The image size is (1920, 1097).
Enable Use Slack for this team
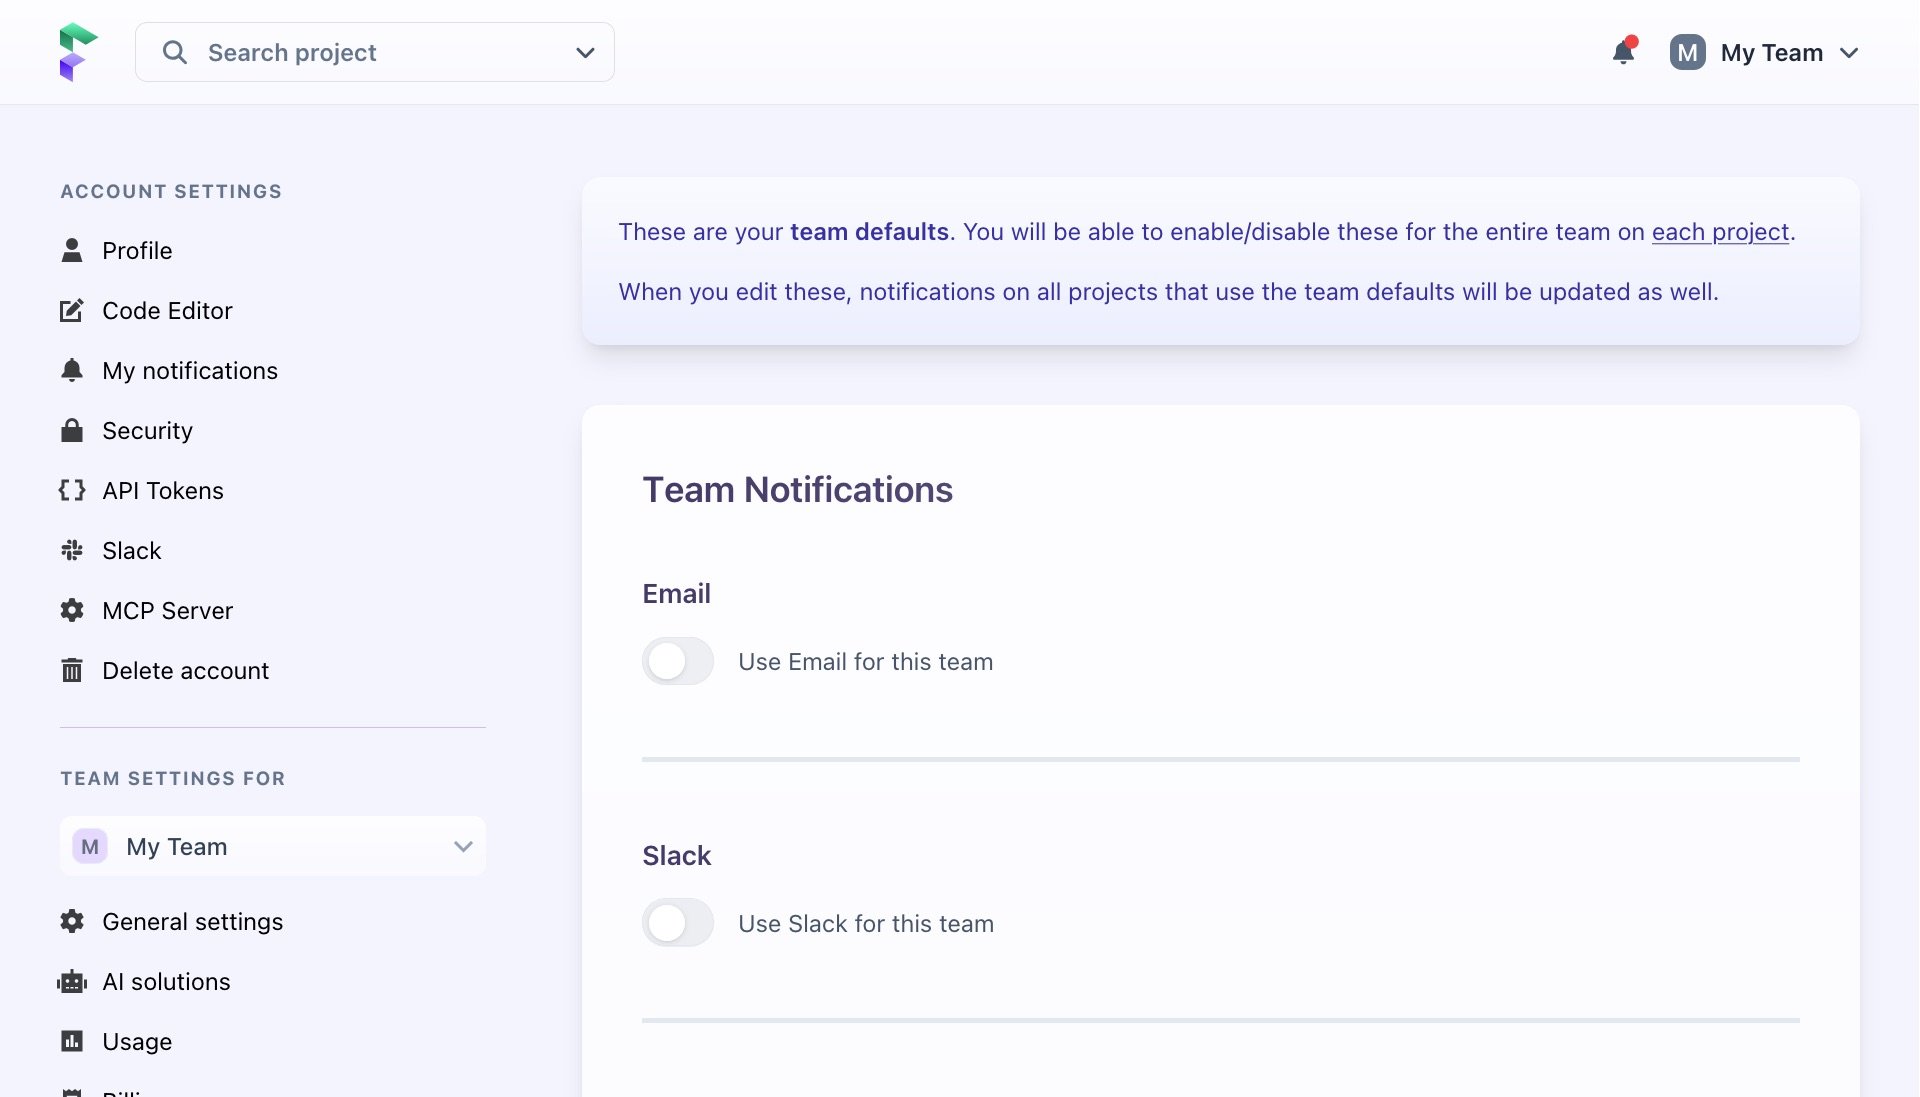click(x=677, y=923)
